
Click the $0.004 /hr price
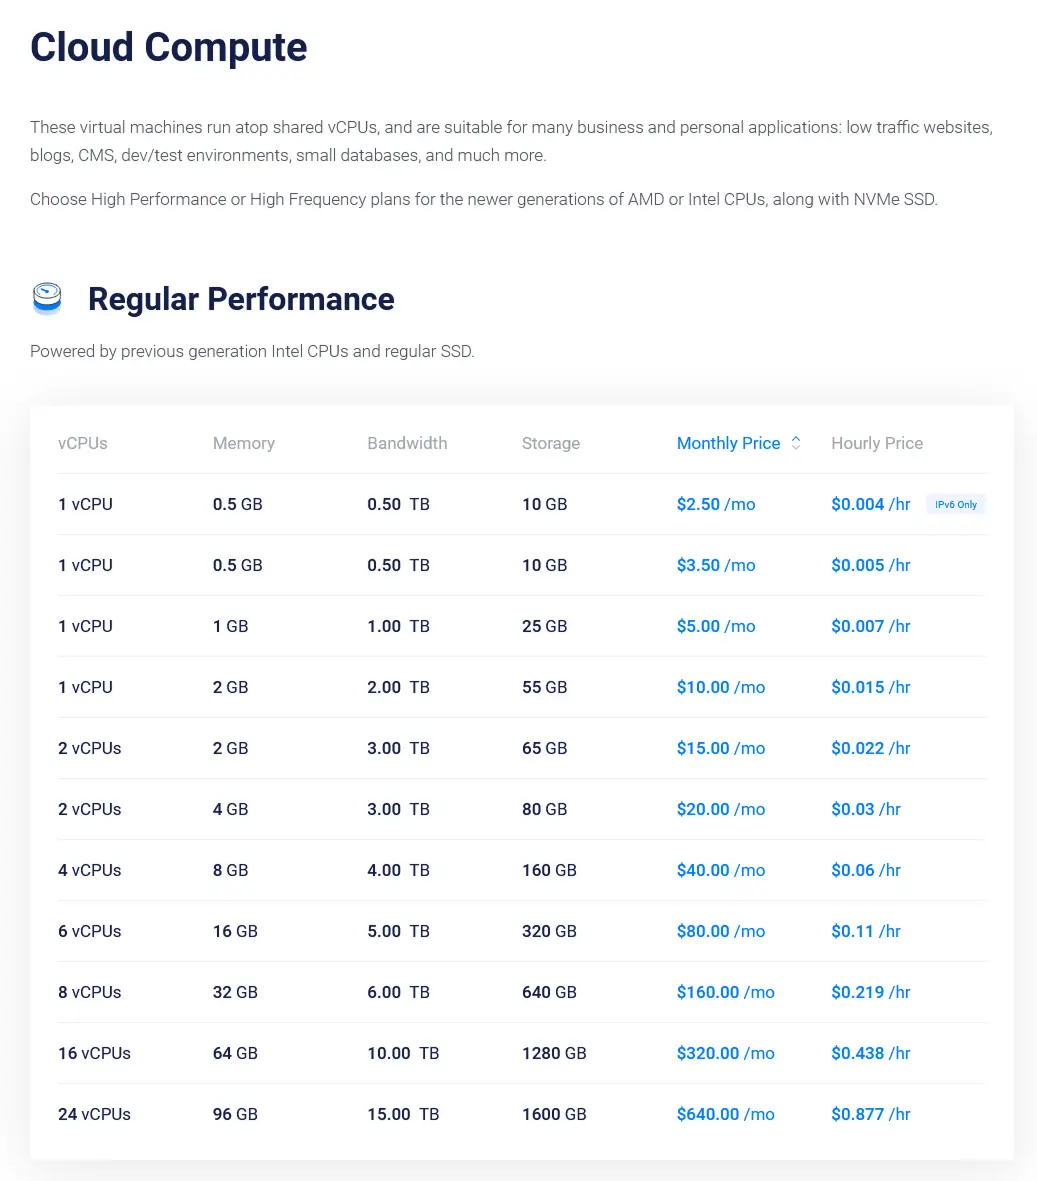pyautogui.click(x=870, y=504)
